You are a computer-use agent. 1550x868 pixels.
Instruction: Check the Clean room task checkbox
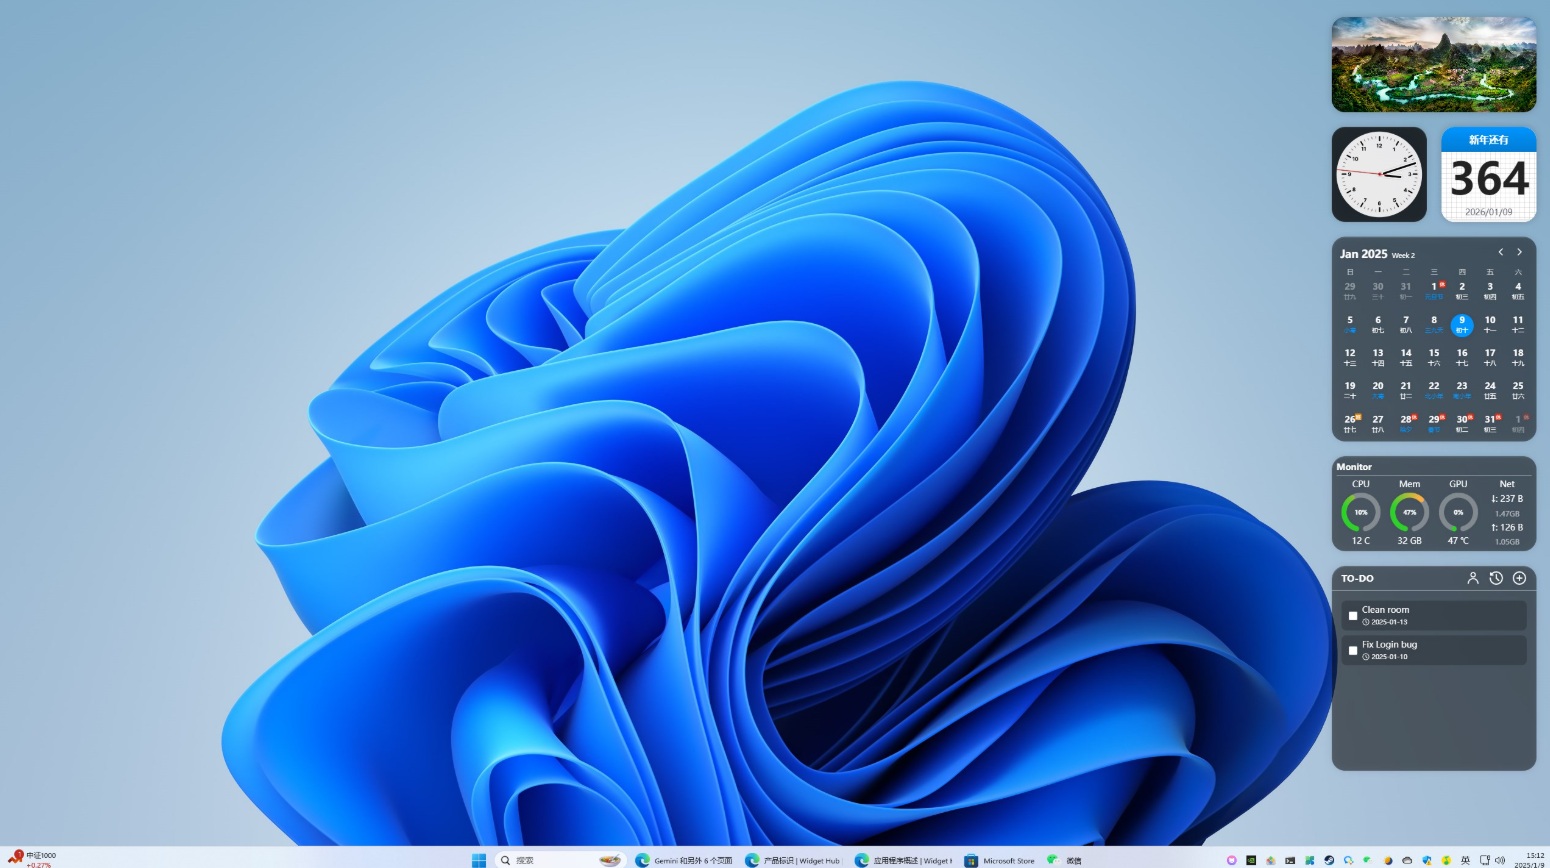pos(1354,616)
